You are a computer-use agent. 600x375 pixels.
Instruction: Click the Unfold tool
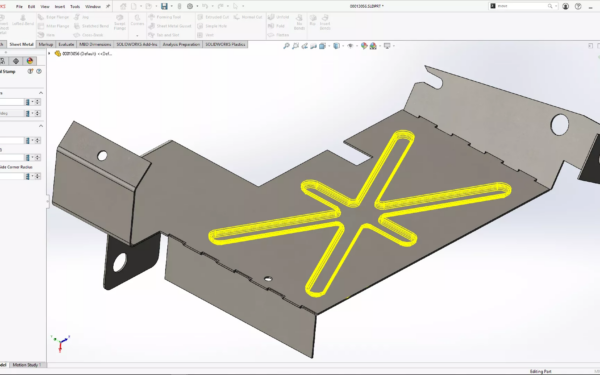[x=279, y=17]
